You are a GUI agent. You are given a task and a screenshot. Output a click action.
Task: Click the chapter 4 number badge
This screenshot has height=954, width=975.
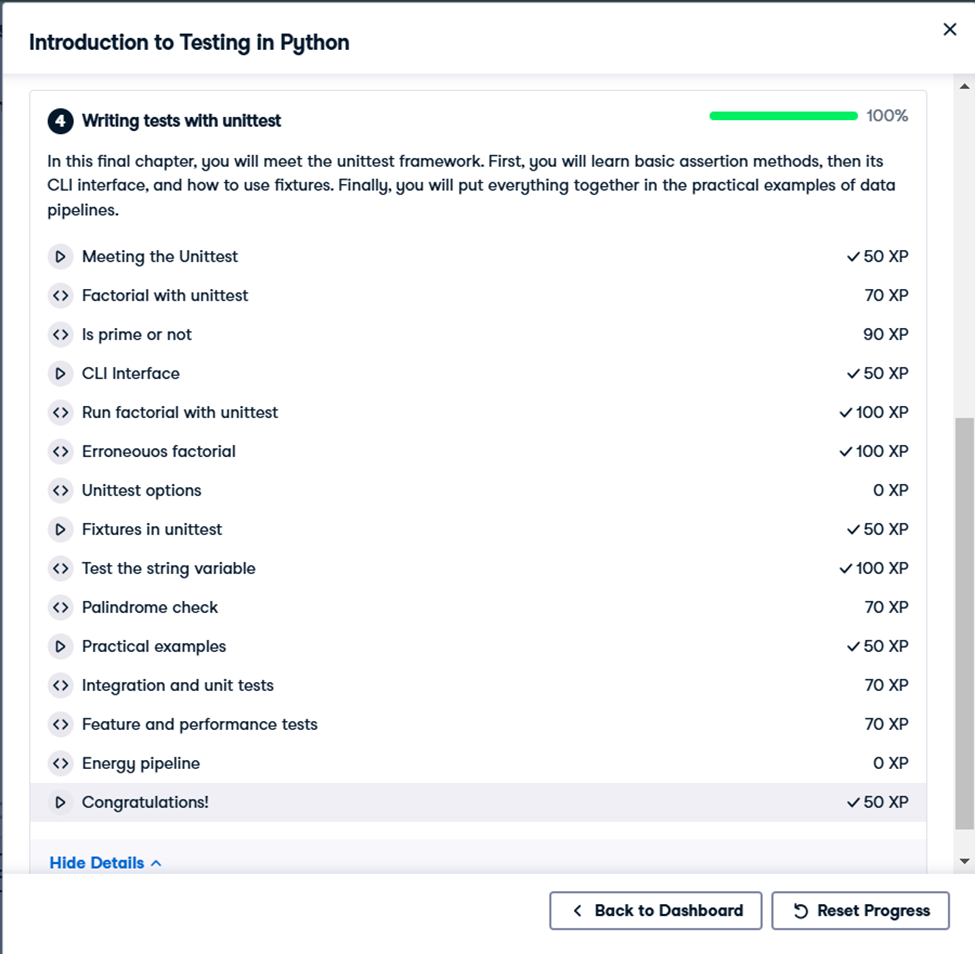pos(60,121)
